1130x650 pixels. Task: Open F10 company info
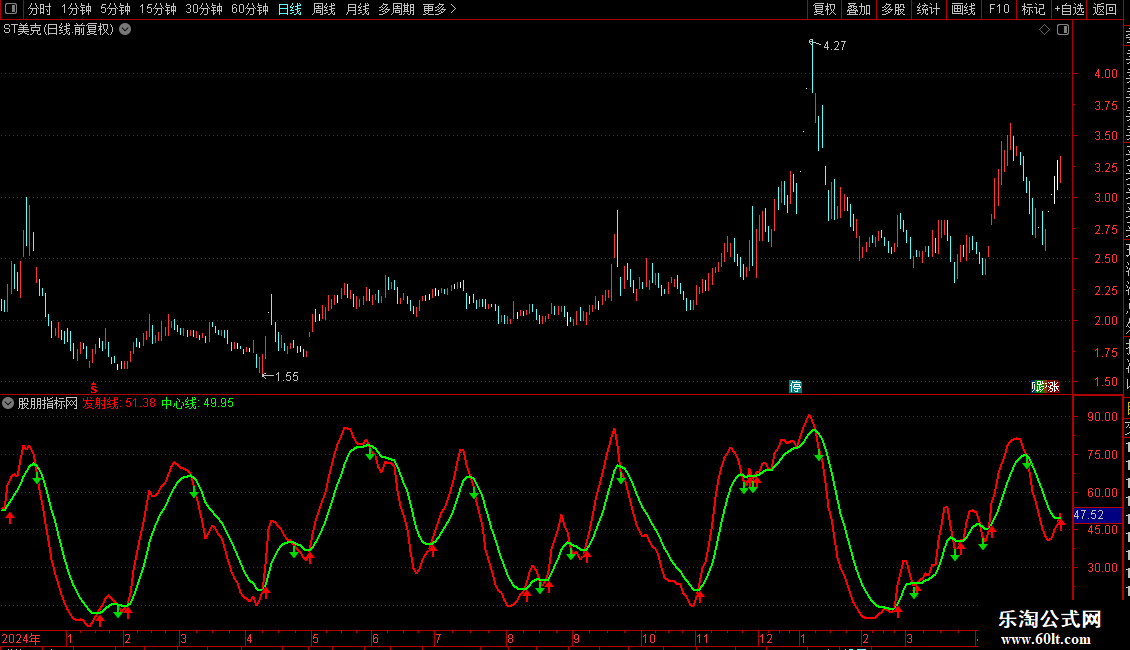coord(999,9)
